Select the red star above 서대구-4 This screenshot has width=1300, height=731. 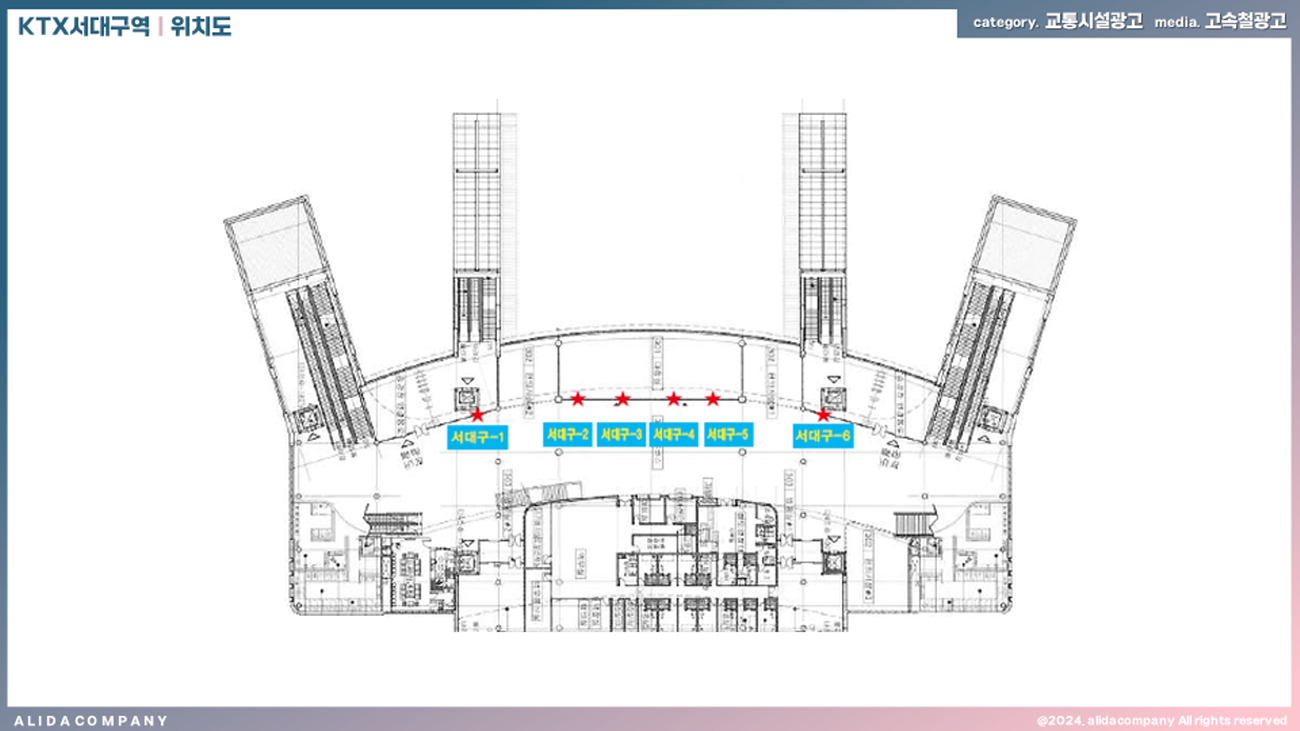click(673, 399)
